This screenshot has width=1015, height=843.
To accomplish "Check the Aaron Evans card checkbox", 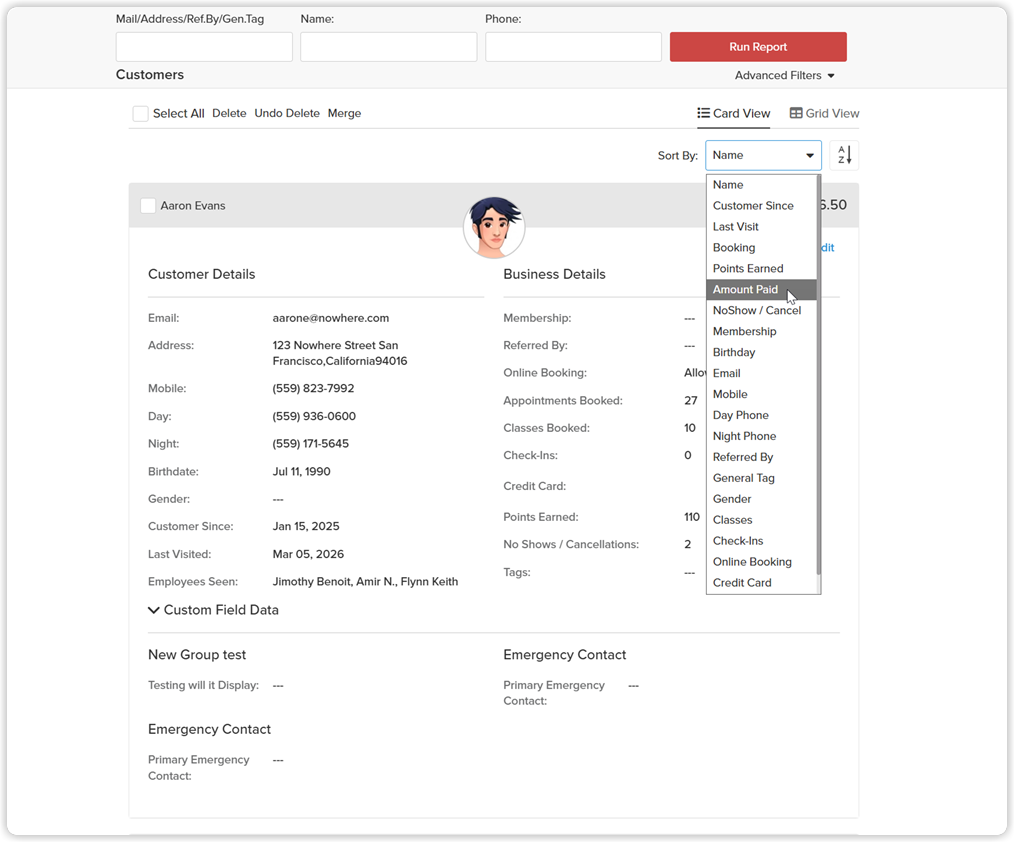I will [x=148, y=206].
